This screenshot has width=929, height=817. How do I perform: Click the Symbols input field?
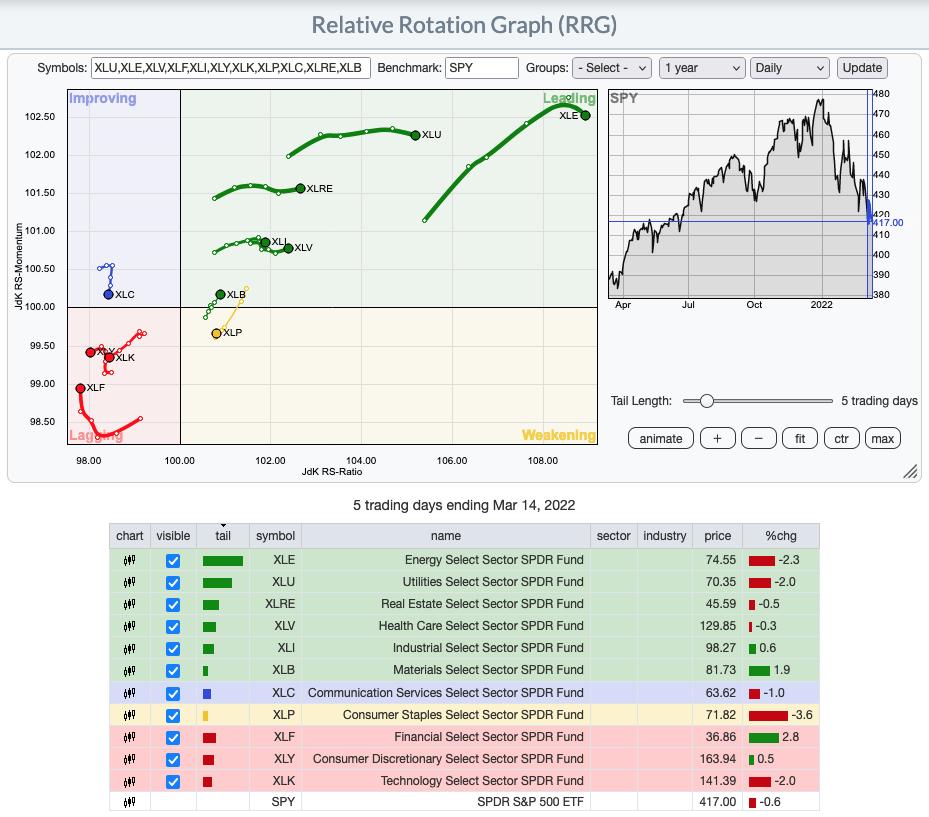coord(231,68)
